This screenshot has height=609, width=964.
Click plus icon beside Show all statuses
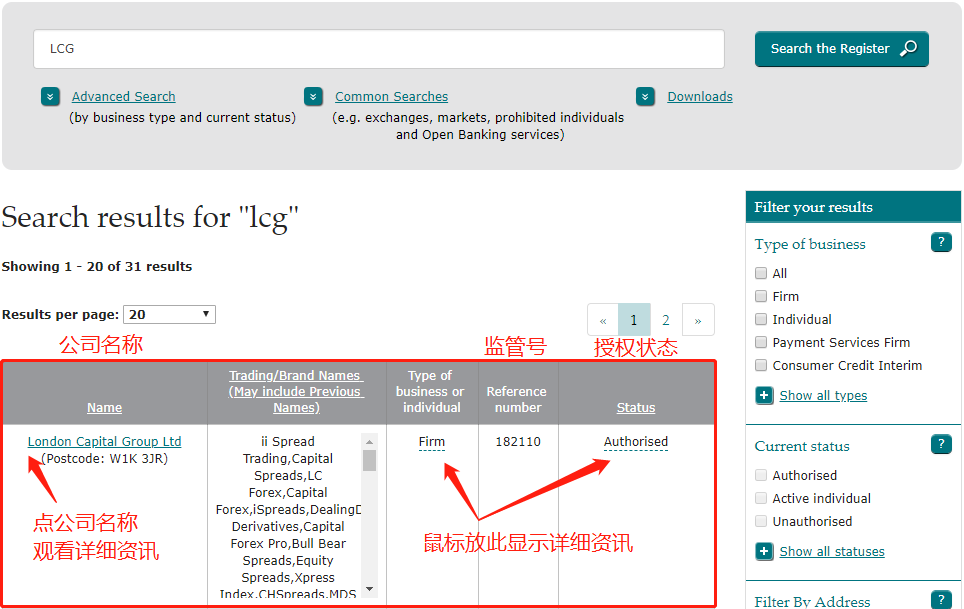coord(765,551)
